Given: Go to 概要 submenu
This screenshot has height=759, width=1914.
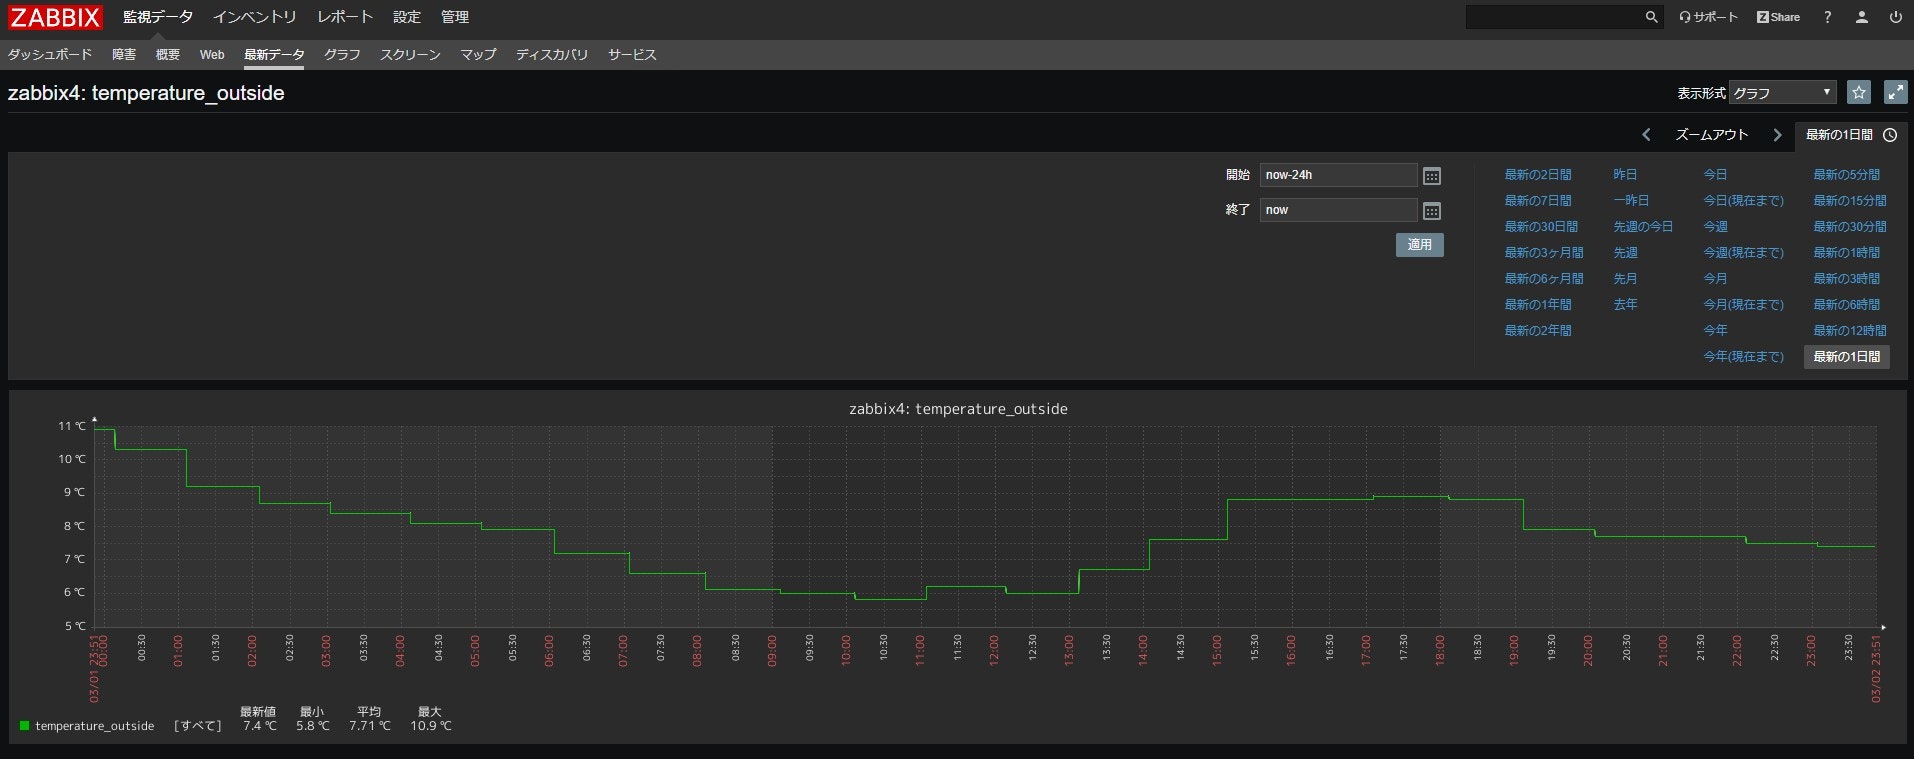Looking at the screenshot, I should (x=168, y=55).
